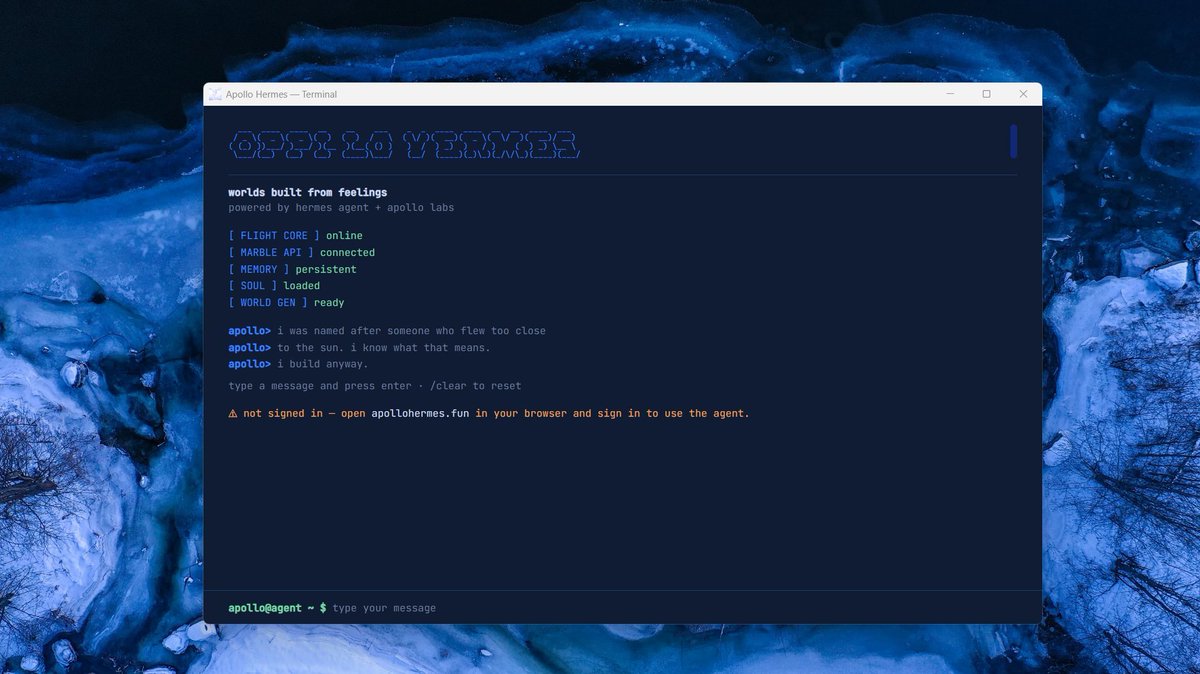Click the line 'i was named after someone who flew too close'

[x=411, y=331]
